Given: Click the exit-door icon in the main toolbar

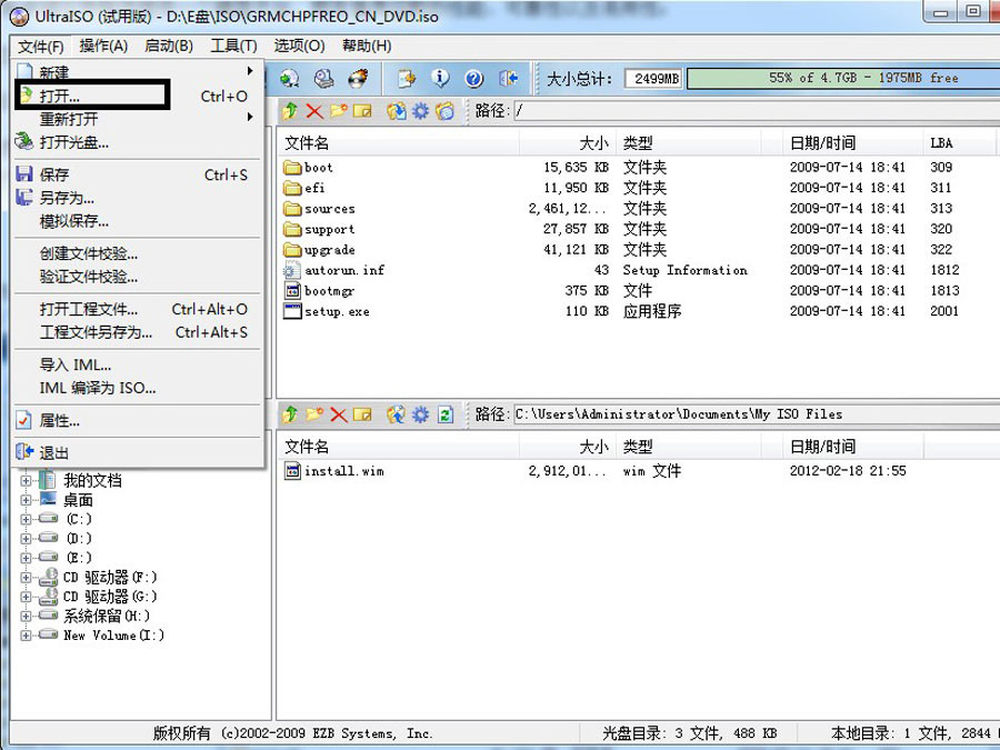Looking at the screenshot, I should click(x=509, y=78).
